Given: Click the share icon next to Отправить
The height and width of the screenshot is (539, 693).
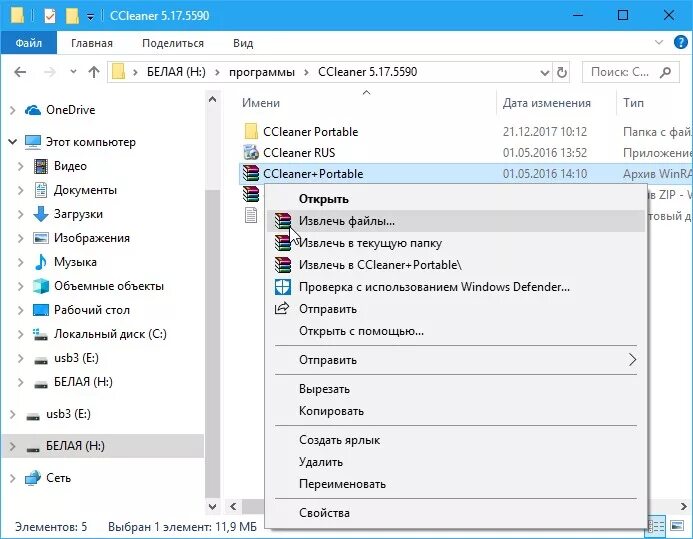Looking at the screenshot, I should coord(282,308).
